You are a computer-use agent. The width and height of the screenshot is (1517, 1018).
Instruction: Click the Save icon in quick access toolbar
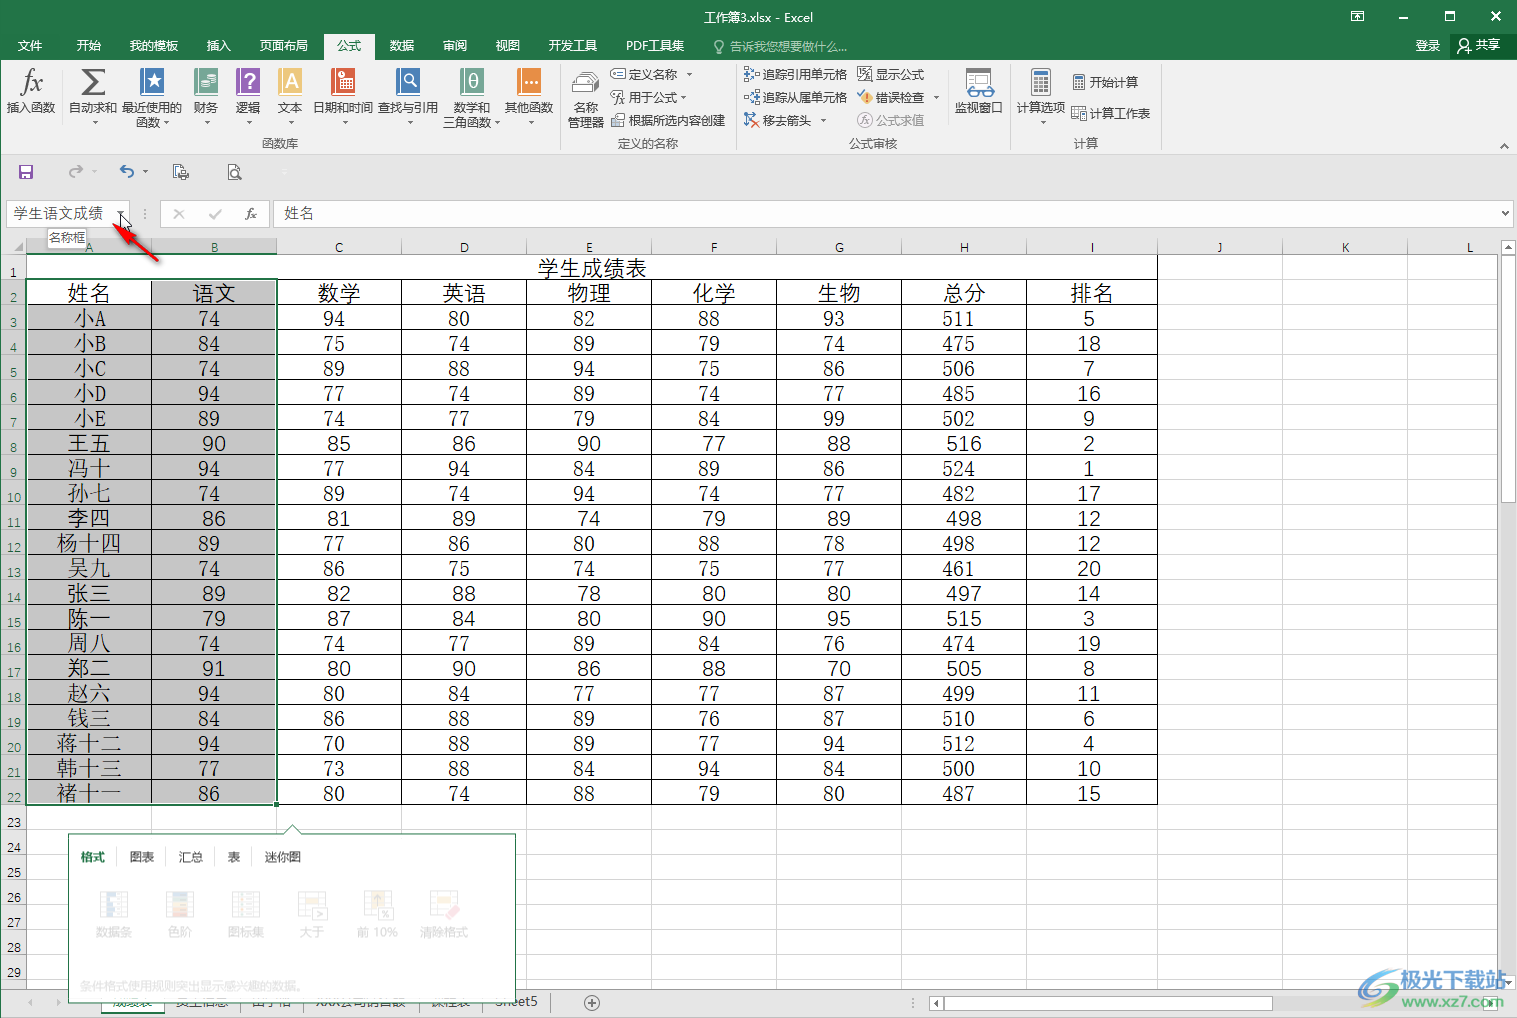[x=26, y=172]
